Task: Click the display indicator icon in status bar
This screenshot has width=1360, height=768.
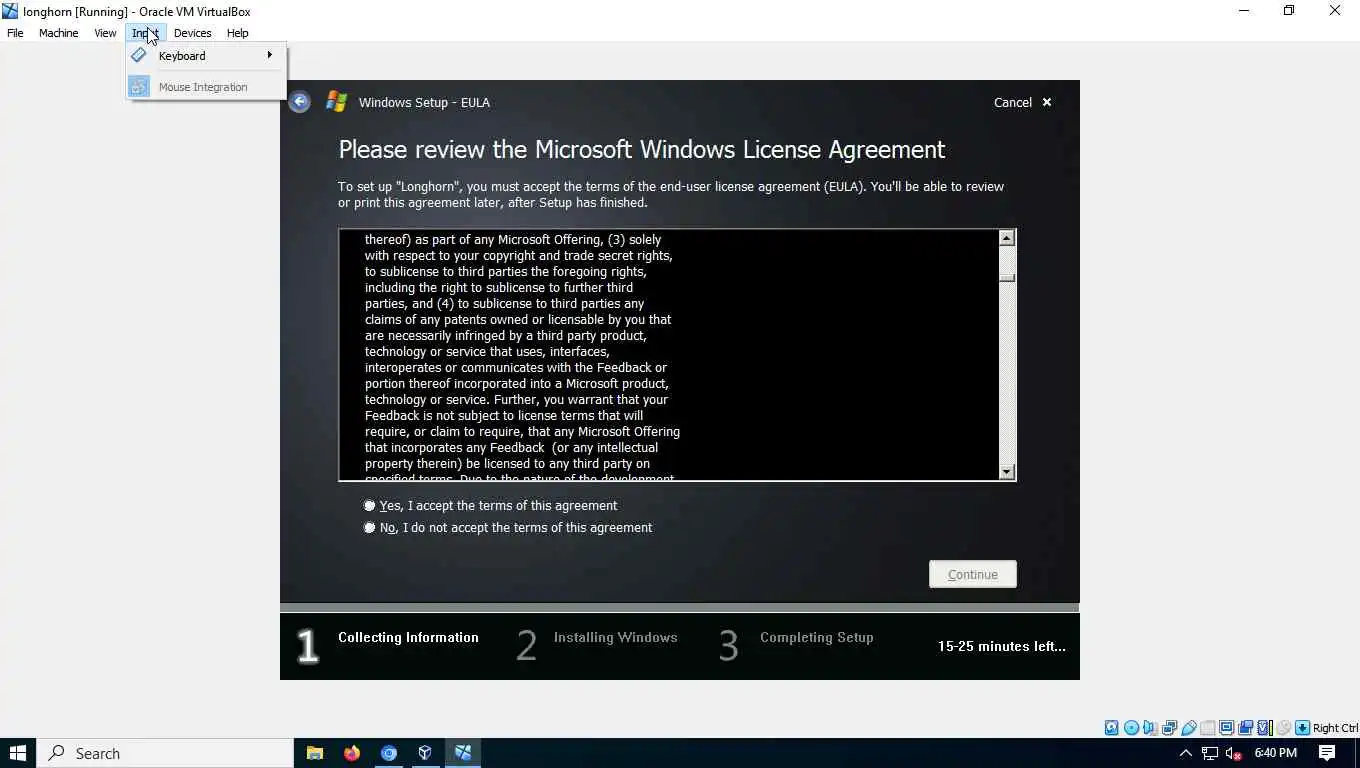Action: 1227,728
